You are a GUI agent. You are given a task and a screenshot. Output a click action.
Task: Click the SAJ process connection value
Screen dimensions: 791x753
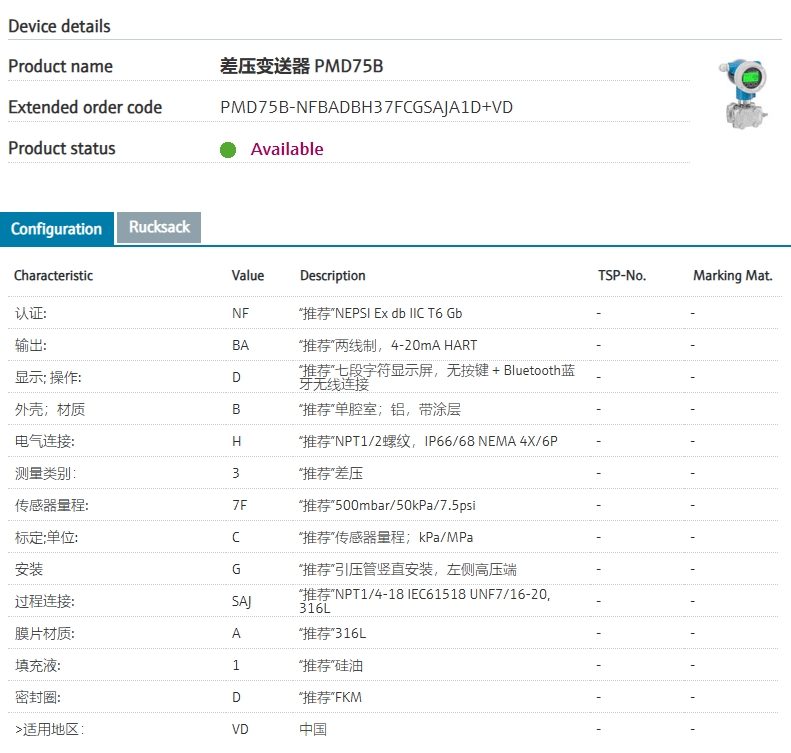[x=242, y=601]
